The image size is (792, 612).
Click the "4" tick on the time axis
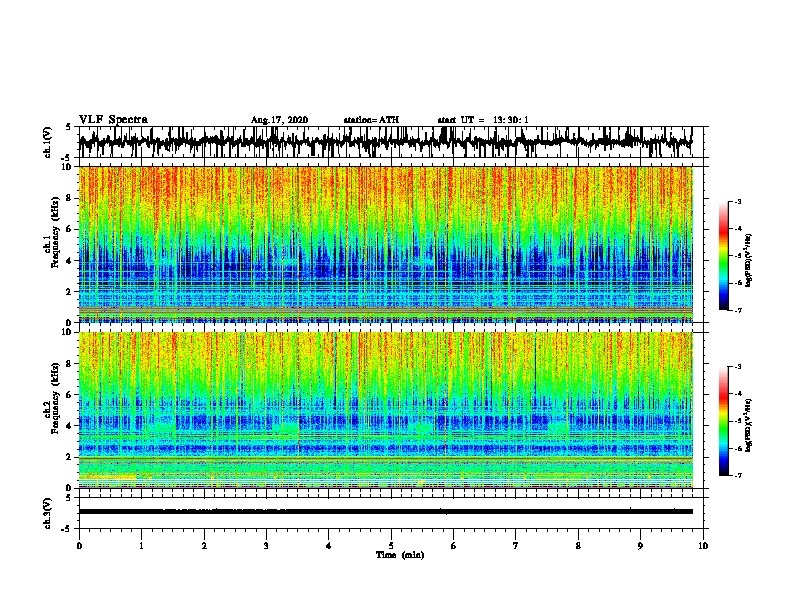tap(329, 546)
